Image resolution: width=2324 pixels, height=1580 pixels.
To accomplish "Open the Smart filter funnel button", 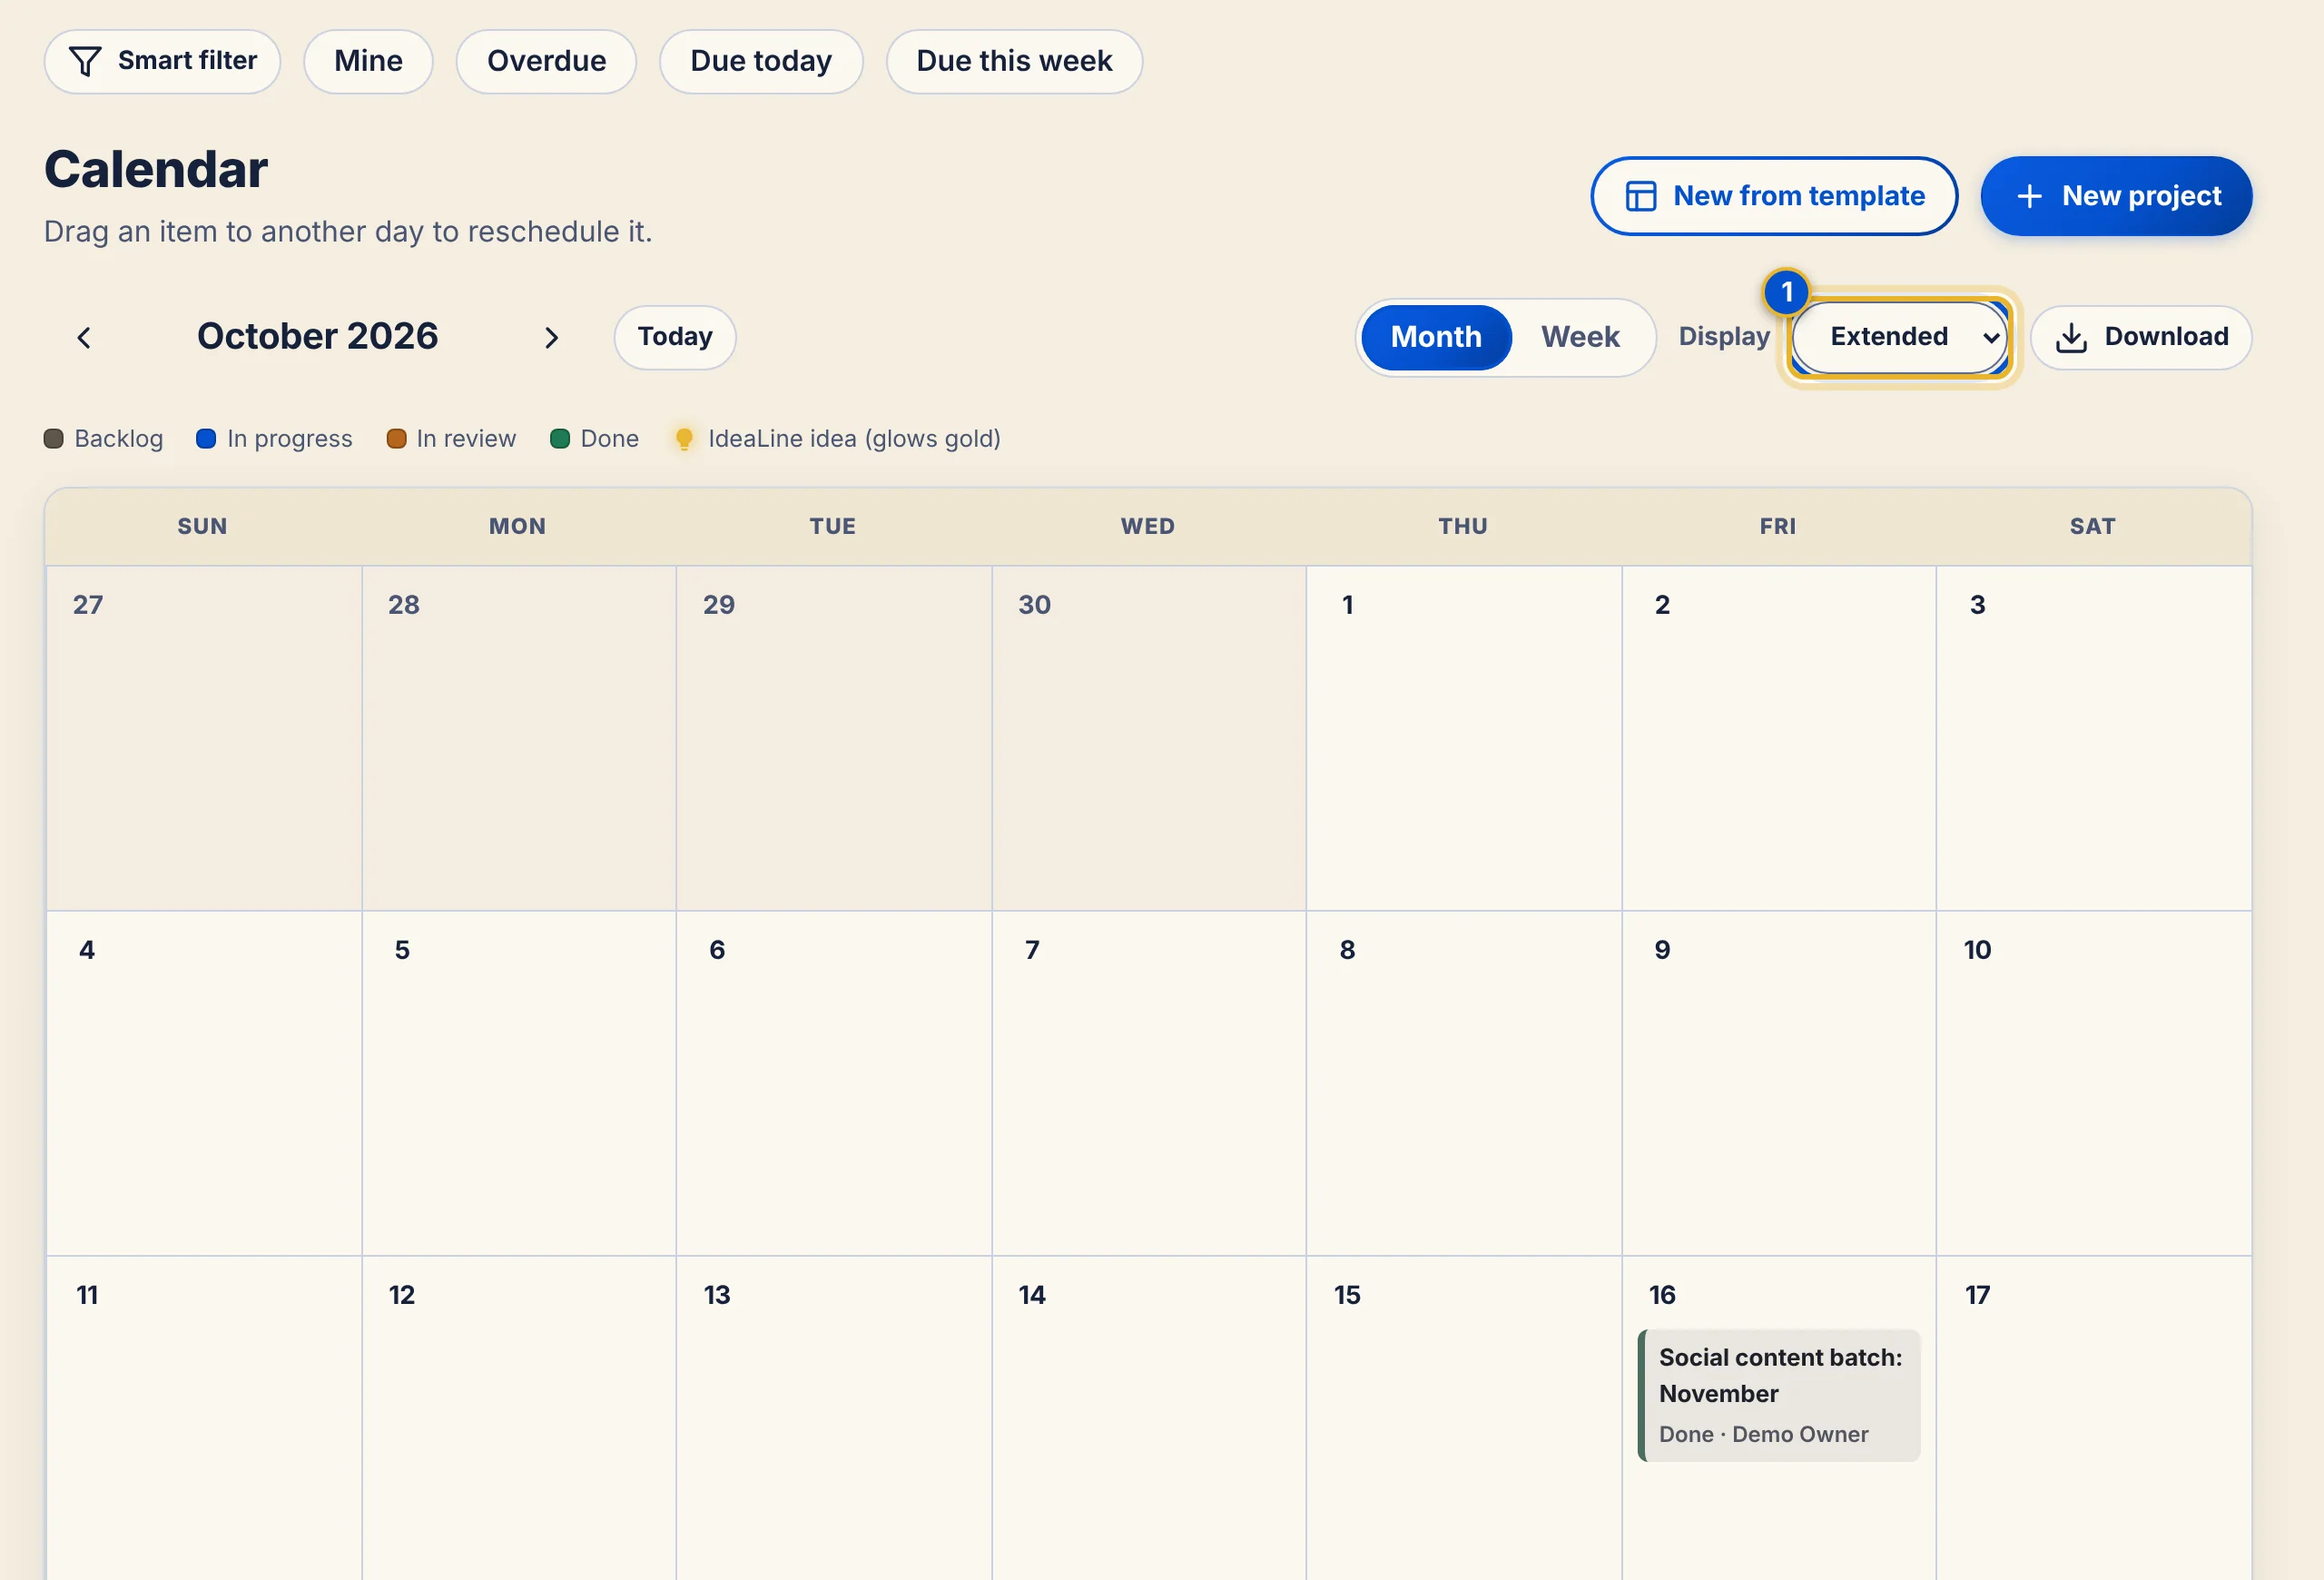I will point(162,61).
